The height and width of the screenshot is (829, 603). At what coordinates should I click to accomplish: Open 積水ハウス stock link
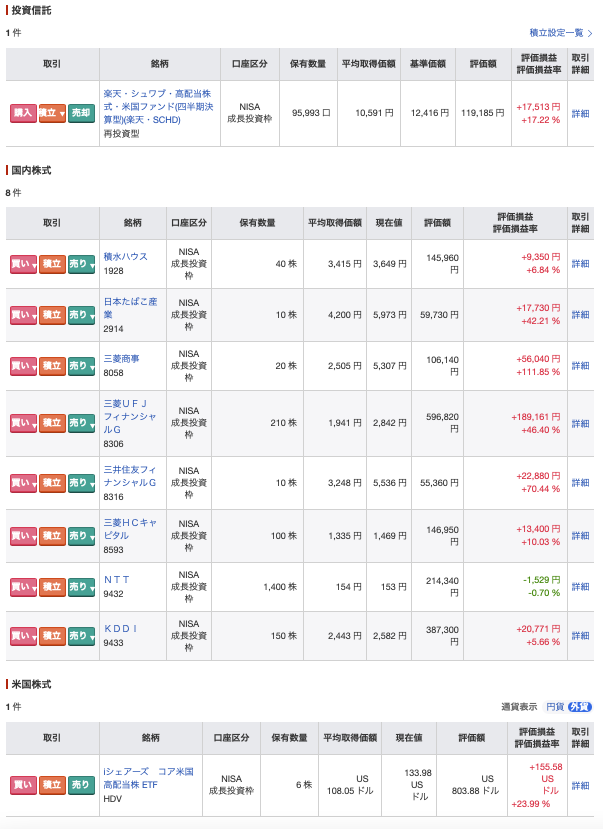125,256
